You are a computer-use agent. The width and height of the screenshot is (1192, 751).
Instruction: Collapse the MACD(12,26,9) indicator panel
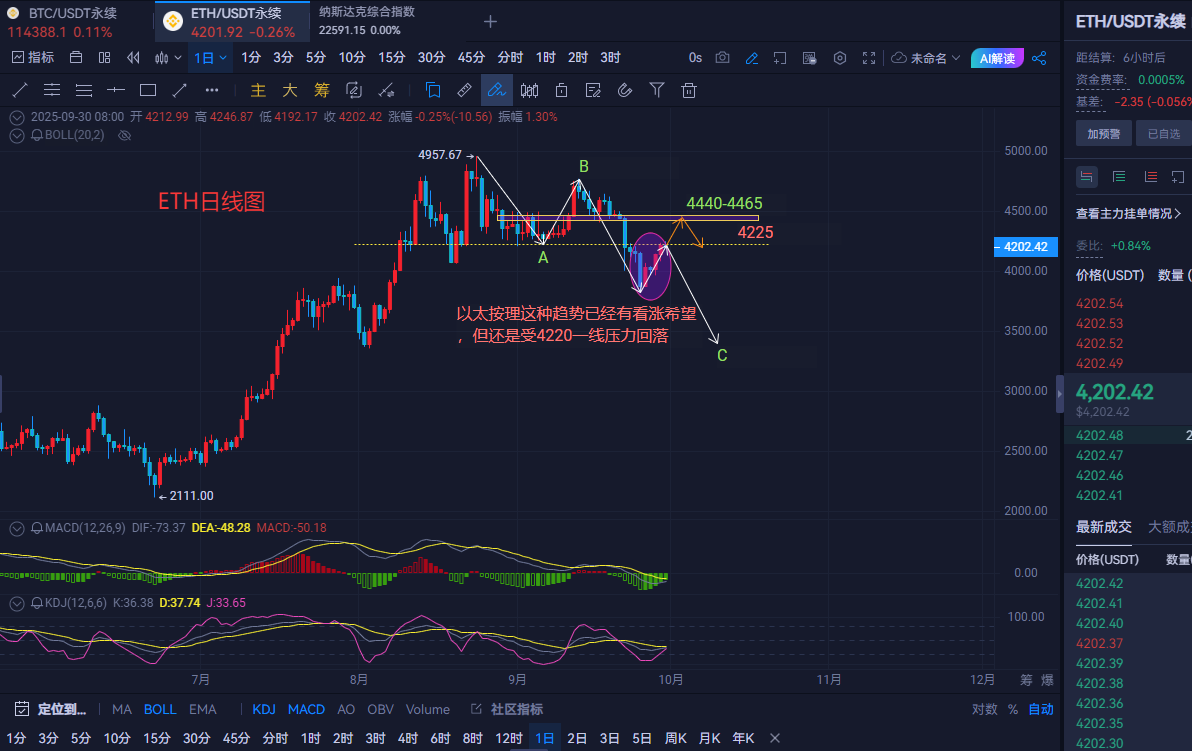17,528
